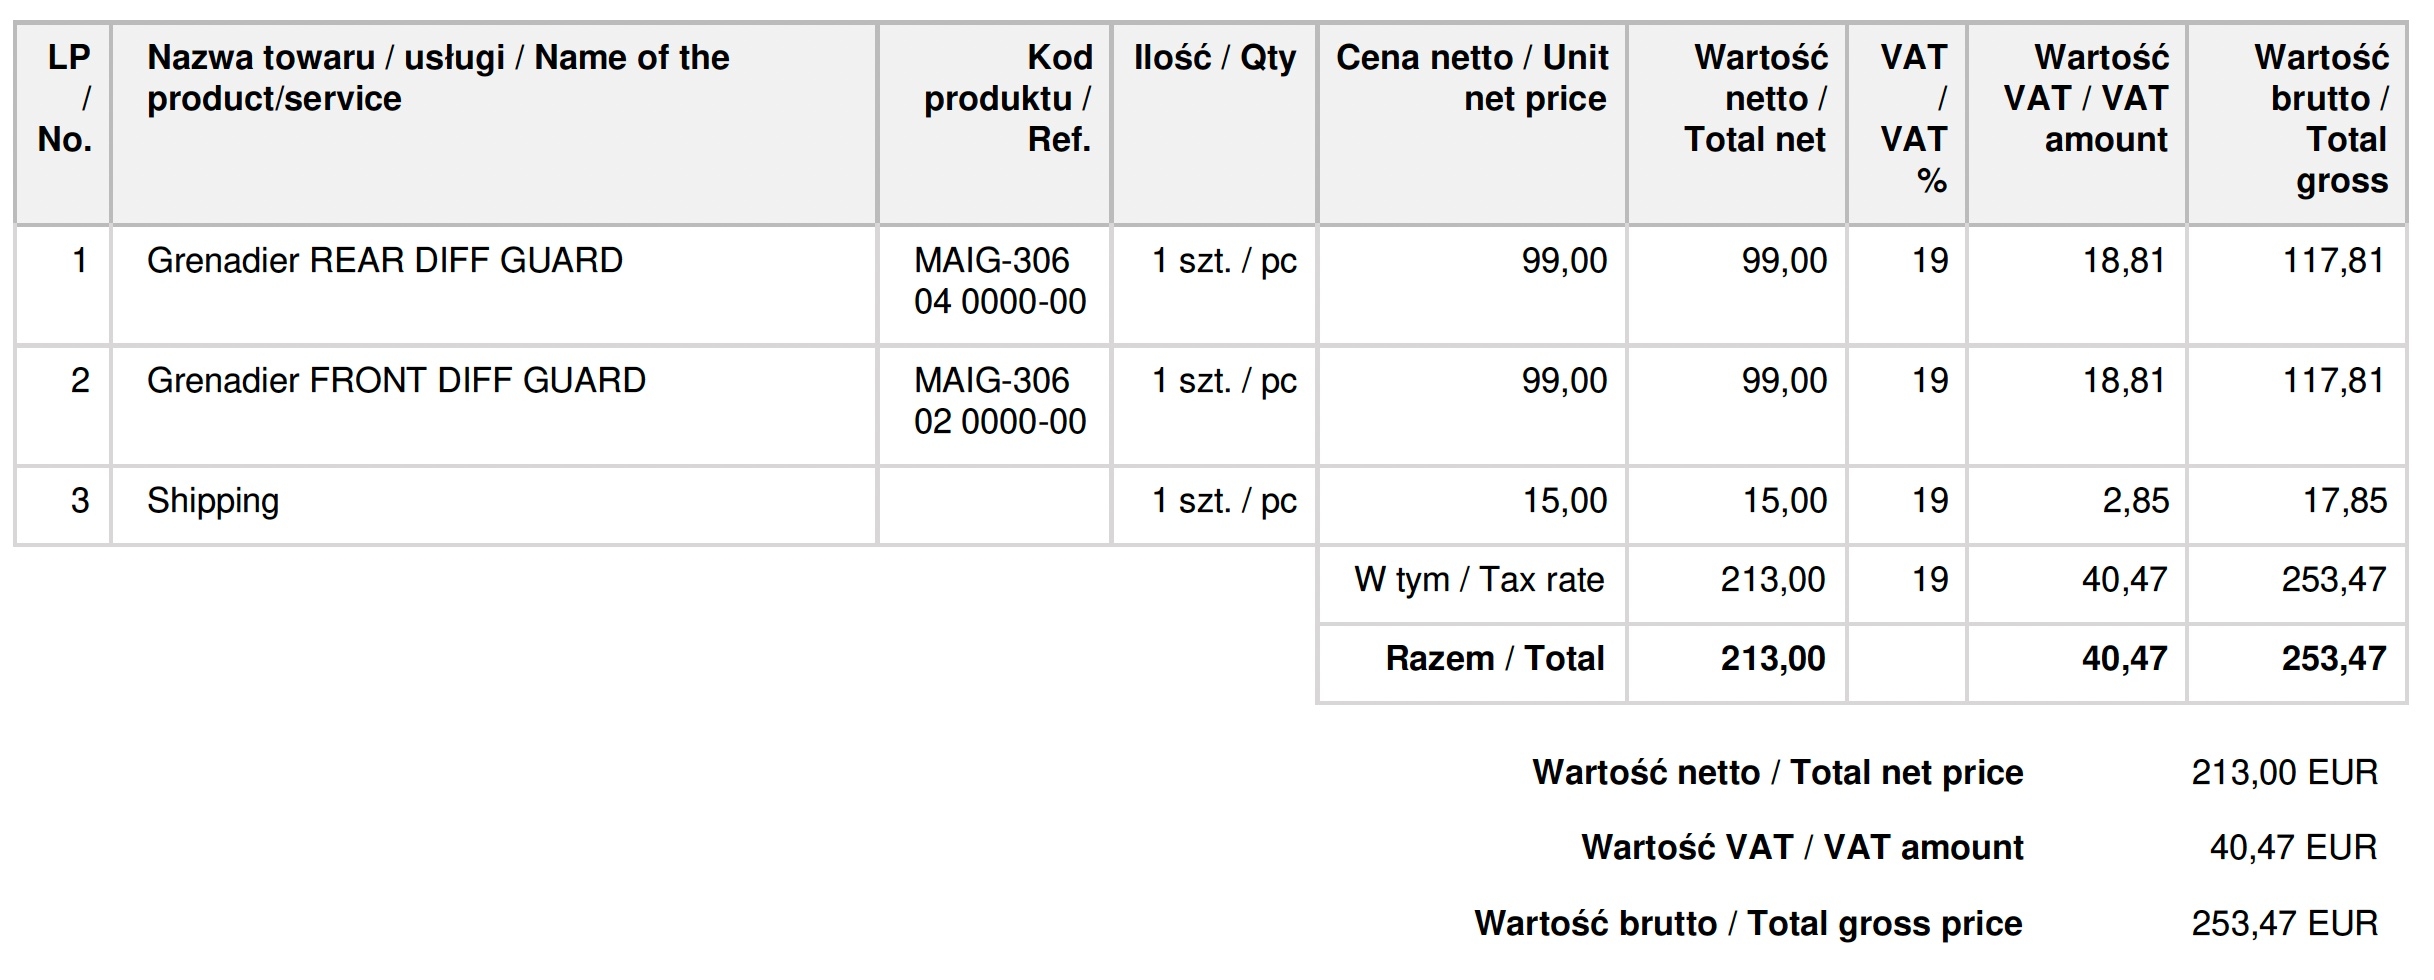Select the bold 253,47 in Razem row

point(2333,659)
